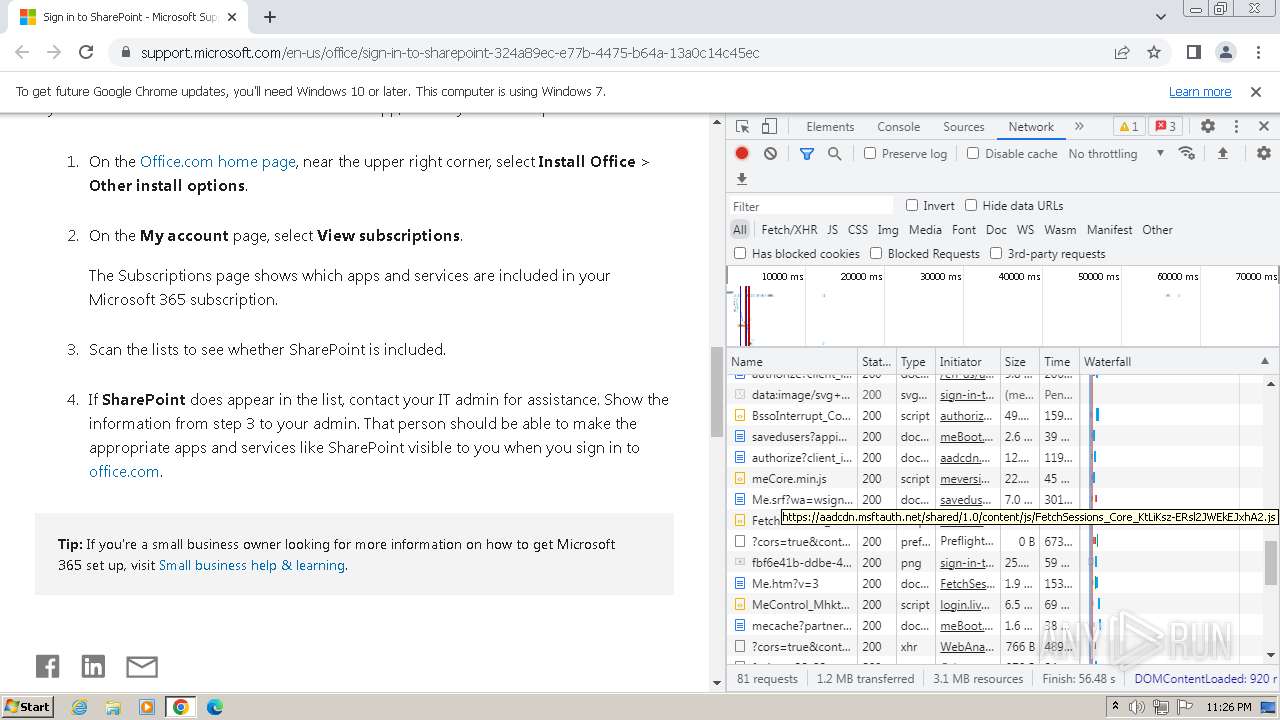Open Chrome main three-dot menu
The height and width of the screenshot is (720, 1280).
point(1257,52)
